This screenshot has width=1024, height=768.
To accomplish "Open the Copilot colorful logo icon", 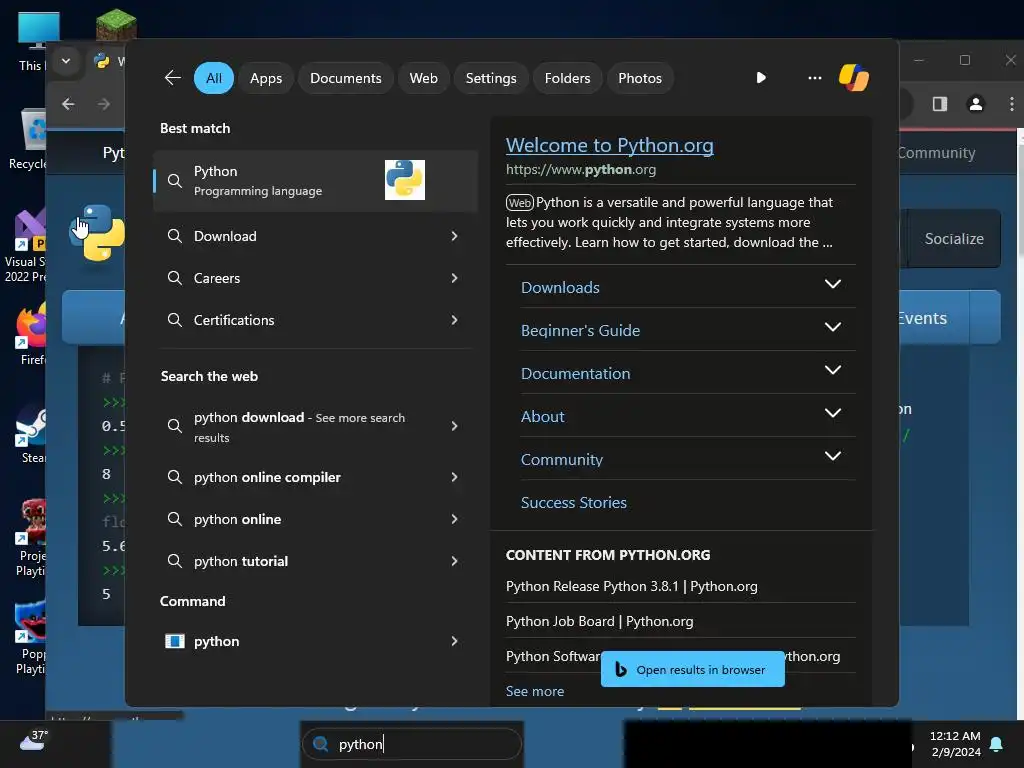I will (854, 78).
